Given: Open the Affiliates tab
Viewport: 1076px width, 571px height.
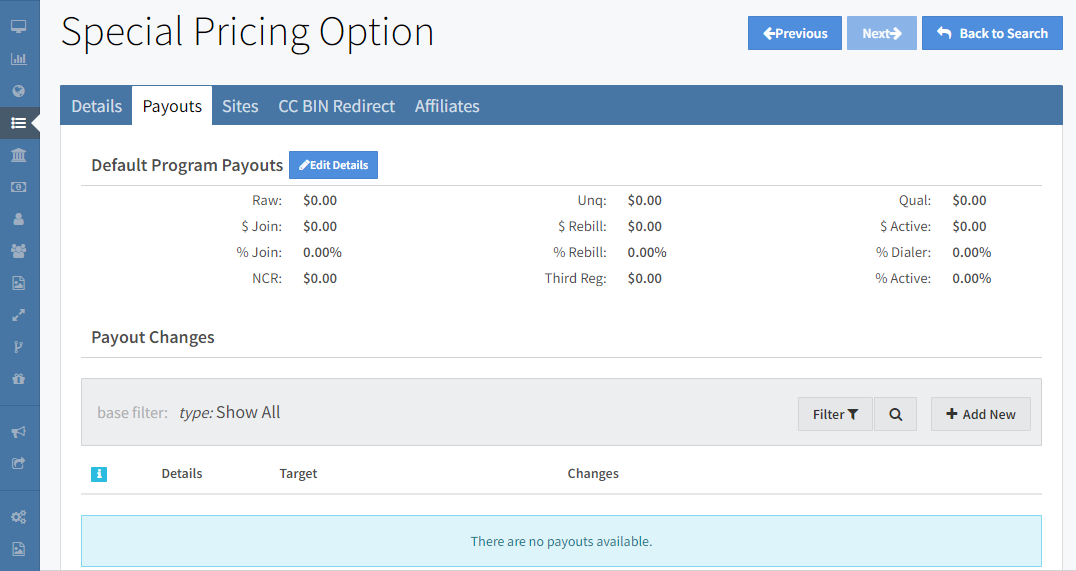Looking at the screenshot, I should (x=447, y=106).
